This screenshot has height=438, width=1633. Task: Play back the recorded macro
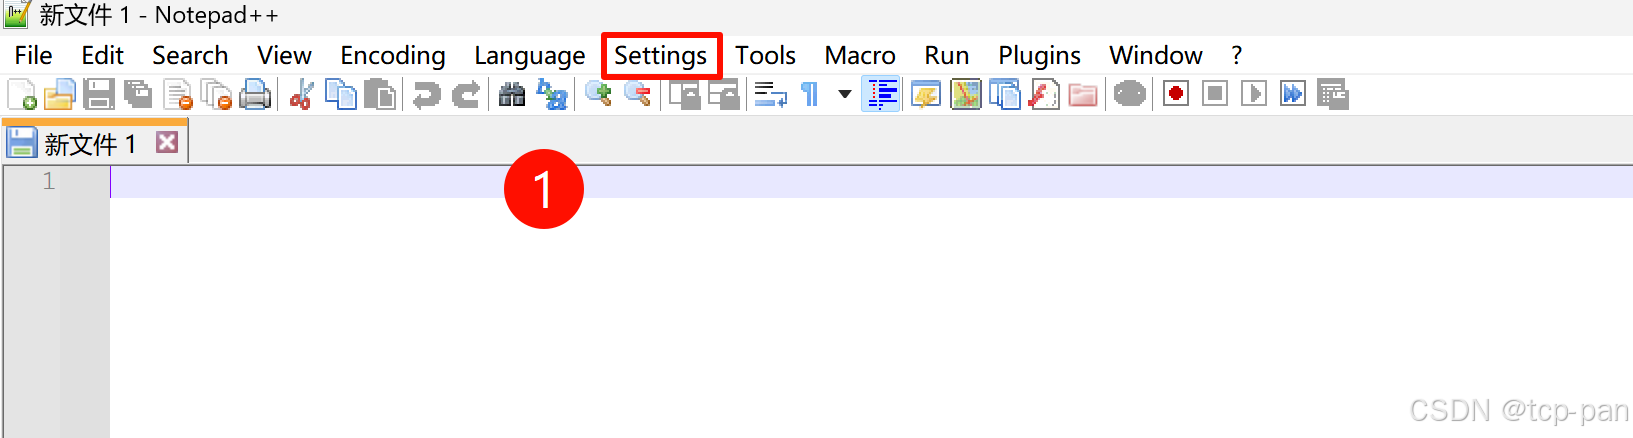point(1254,95)
